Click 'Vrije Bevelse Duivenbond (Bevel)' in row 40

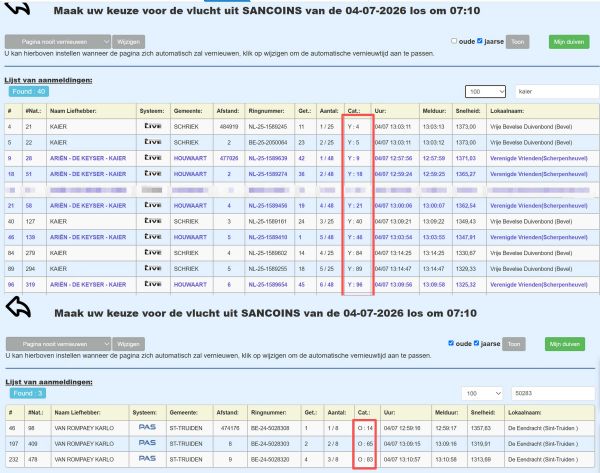point(531,221)
